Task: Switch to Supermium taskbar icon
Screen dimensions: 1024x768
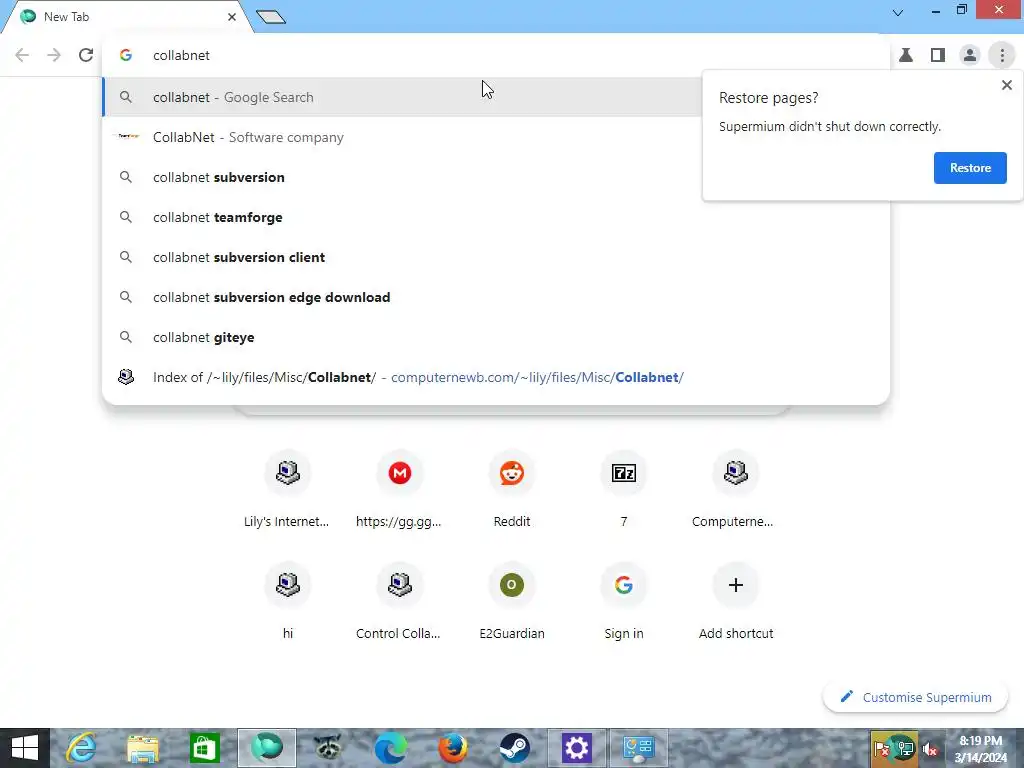Action: coord(266,748)
